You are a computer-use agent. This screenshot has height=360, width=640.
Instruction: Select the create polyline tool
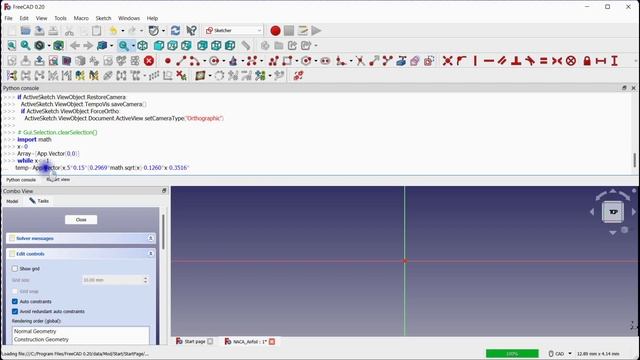(x=274, y=61)
